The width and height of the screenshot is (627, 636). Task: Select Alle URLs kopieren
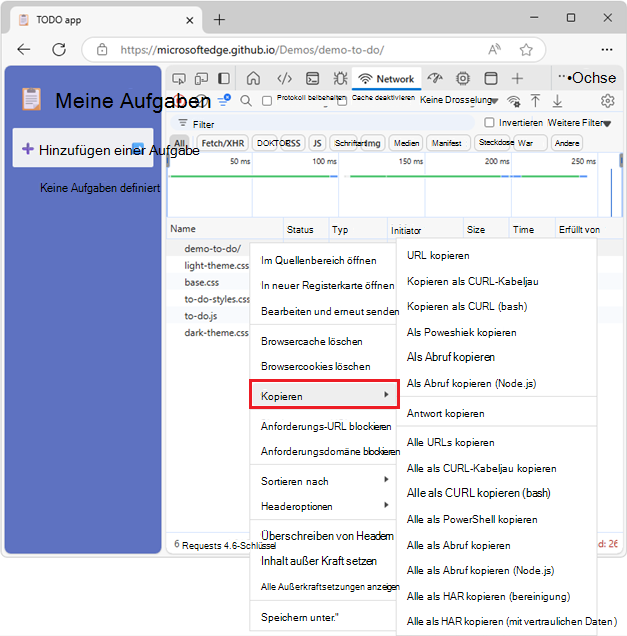point(497,442)
